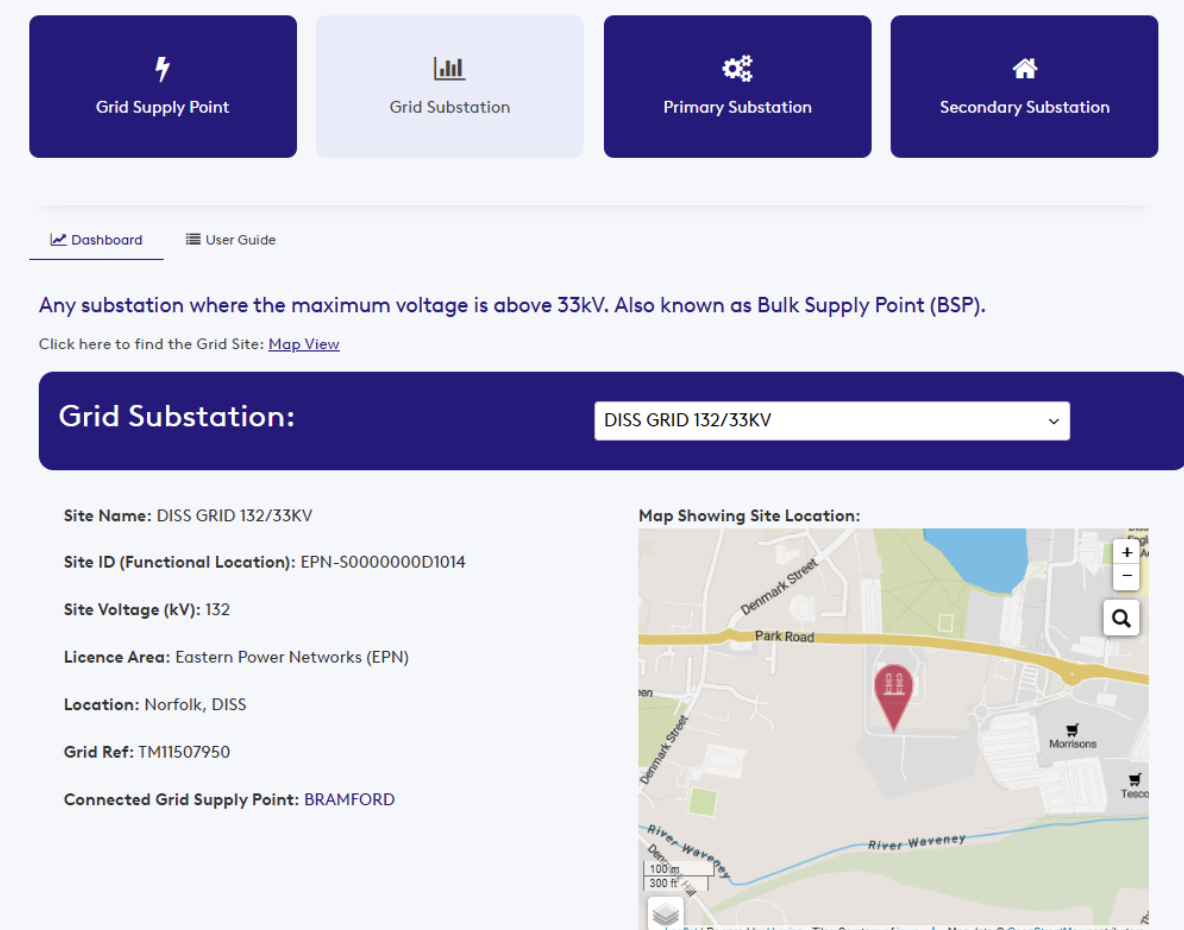Click the Park Road label on the map
The height and width of the screenshot is (930, 1184).
point(784,636)
